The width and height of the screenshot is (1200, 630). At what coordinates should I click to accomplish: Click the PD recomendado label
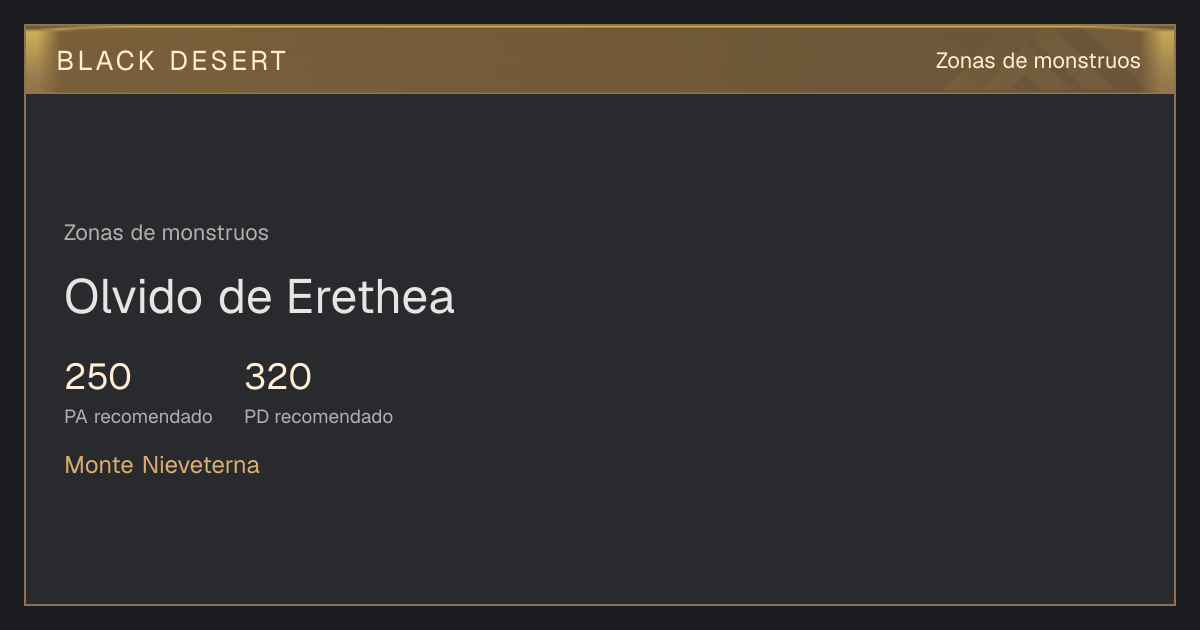[318, 417]
